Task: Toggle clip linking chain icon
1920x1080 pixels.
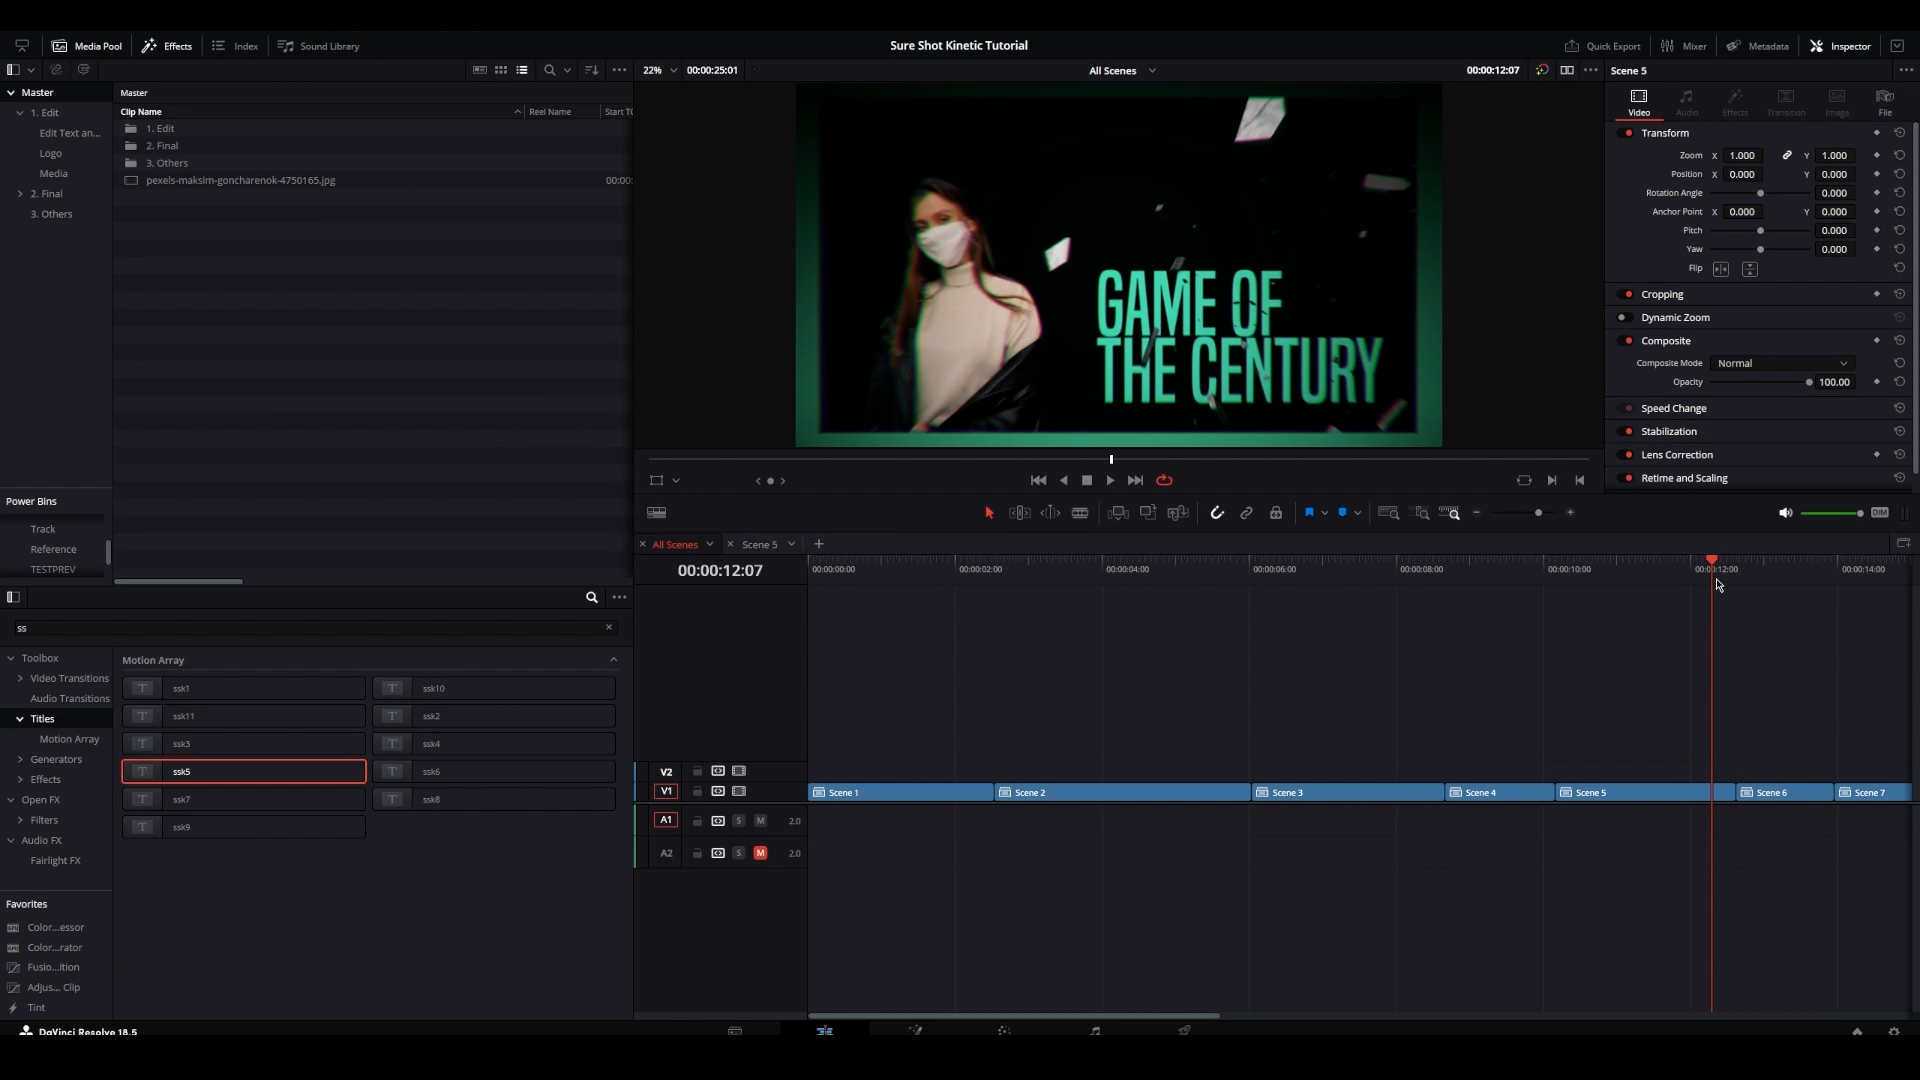Action: click(x=1246, y=513)
